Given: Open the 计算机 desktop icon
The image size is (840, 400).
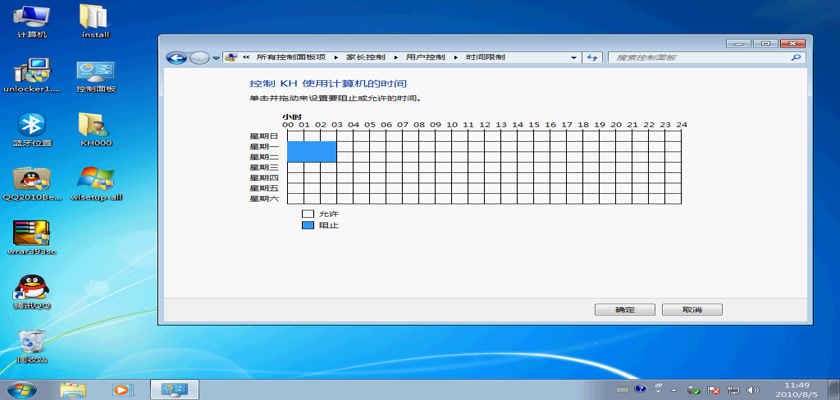Looking at the screenshot, I should [x=32, y=18].
